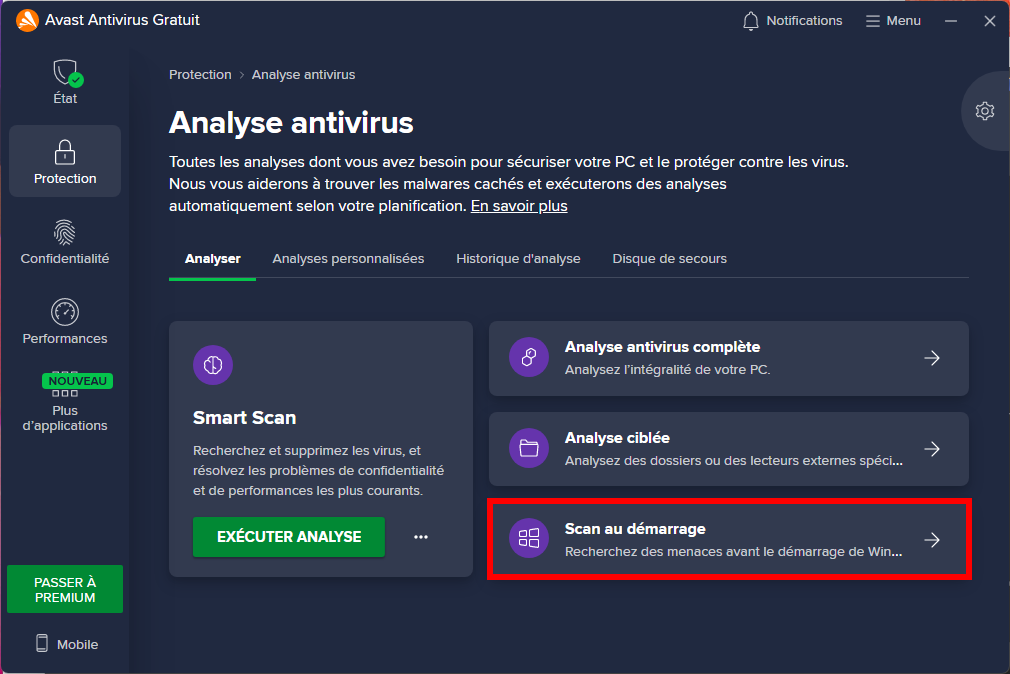1010x674 pixels.
Task: Switch to Analyses personnalisées tab
Action: point(348,258)
